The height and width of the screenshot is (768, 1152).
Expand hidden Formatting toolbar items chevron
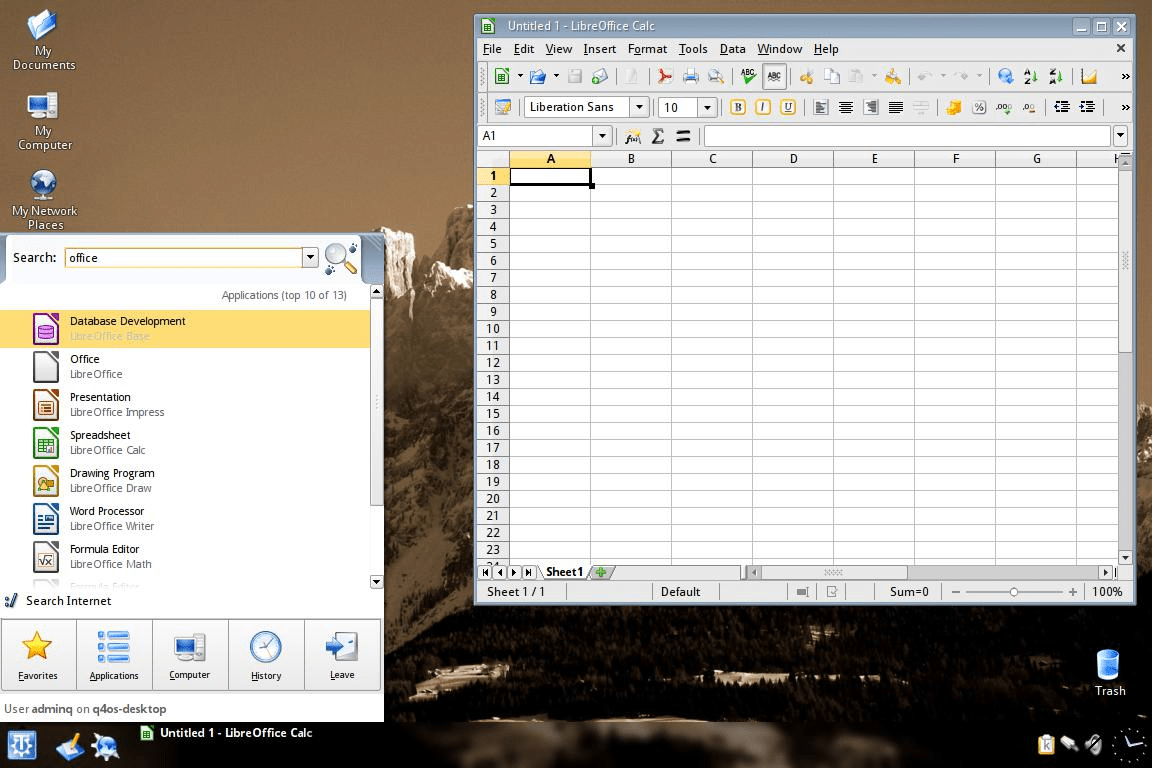[x=1125, y=107]
